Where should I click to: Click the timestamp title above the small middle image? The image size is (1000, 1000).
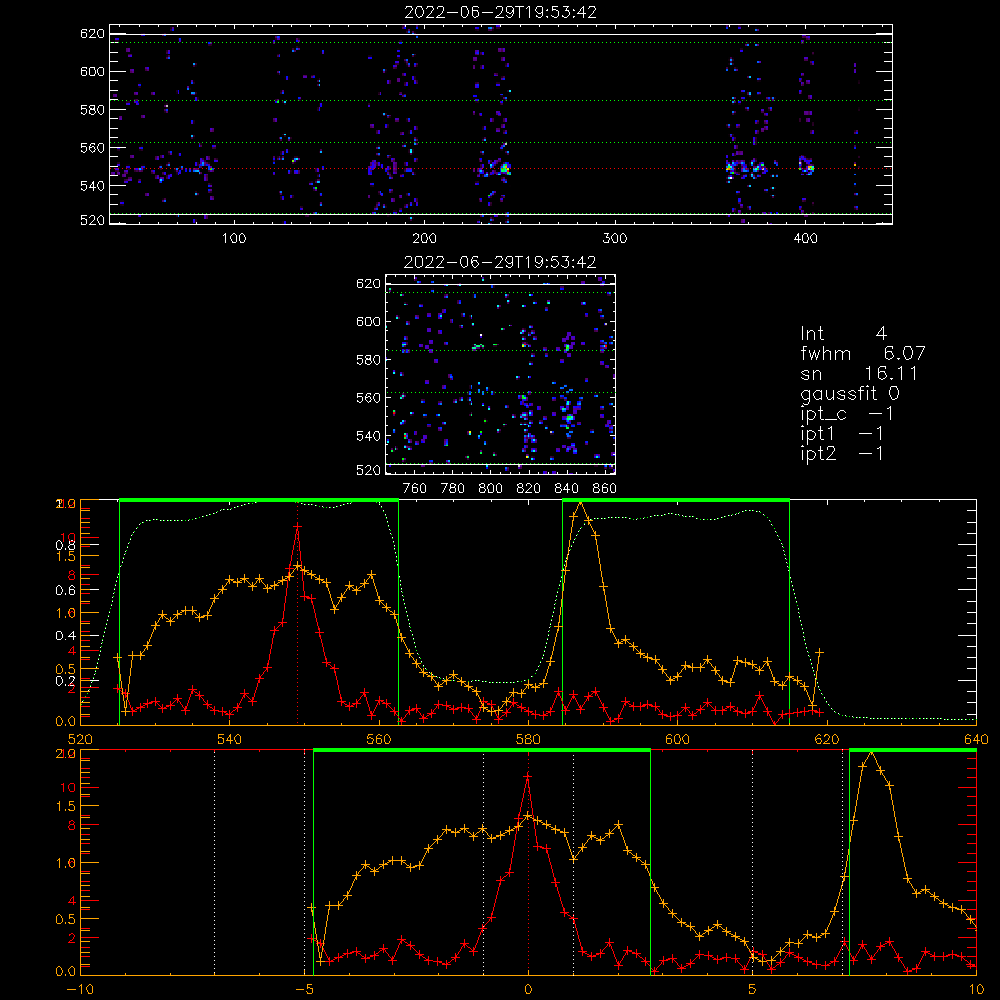click(500, 262)
